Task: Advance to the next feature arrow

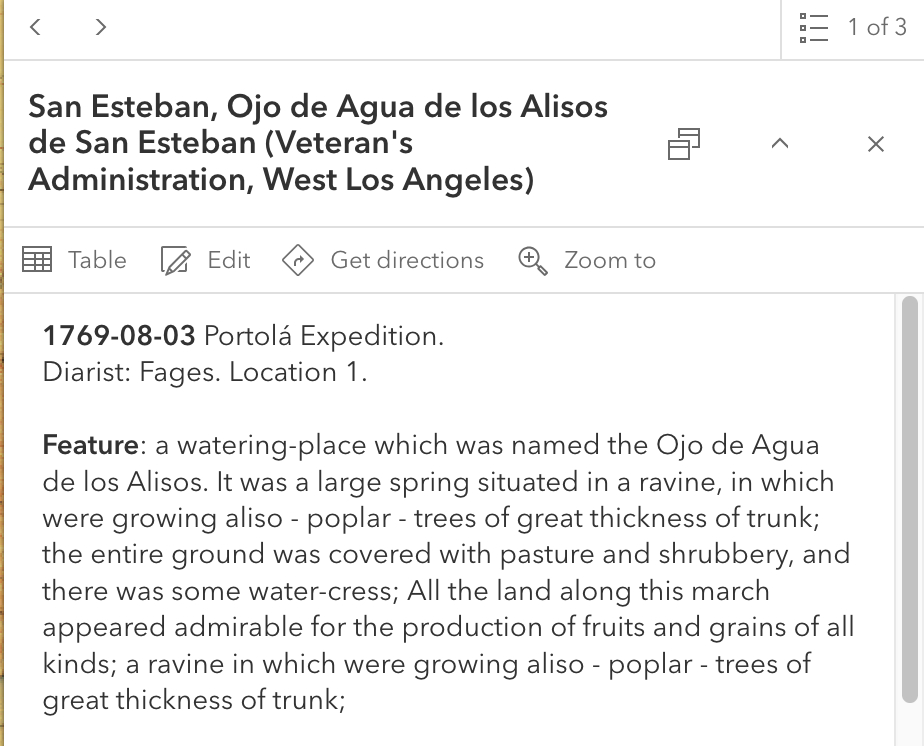Action: 100,27
